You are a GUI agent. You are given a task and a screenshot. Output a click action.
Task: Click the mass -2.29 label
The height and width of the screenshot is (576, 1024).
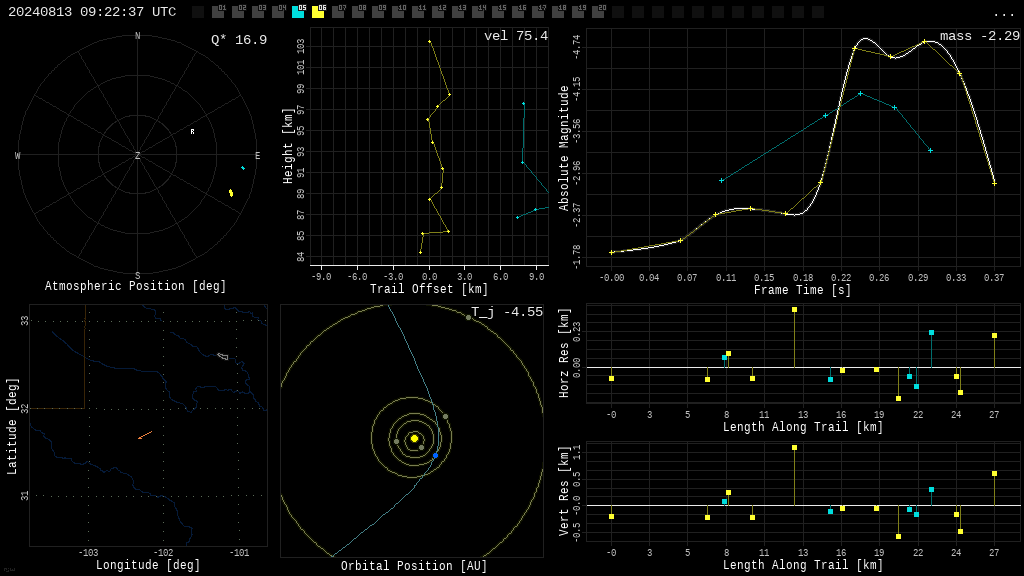tap(980, 36)
